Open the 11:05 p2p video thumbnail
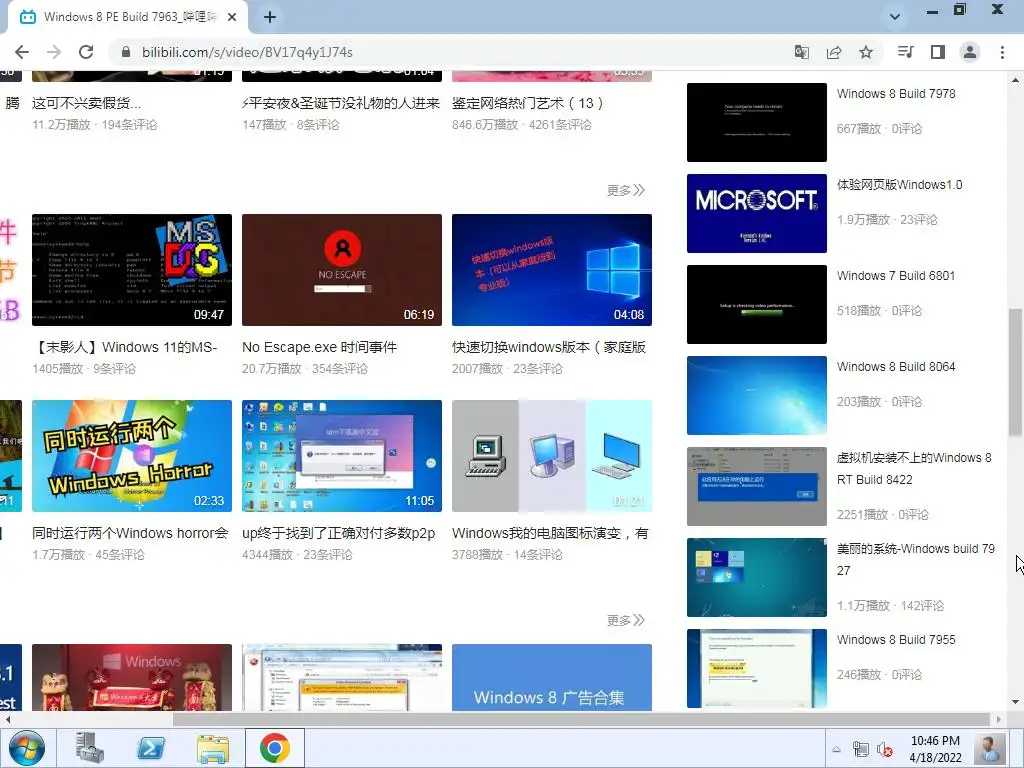1024x768 pixels. (x=342, y=456)
